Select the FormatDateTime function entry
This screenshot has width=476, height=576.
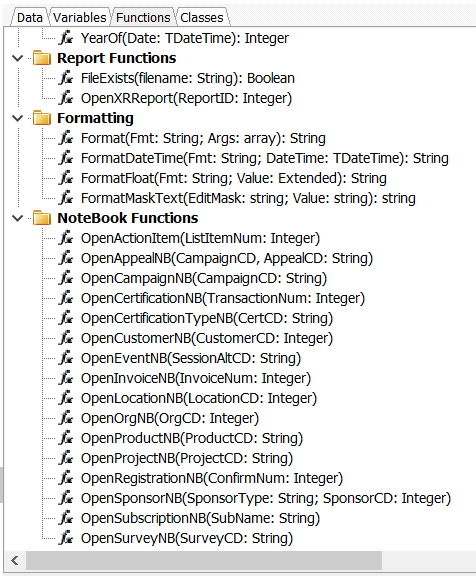coord(265,158)
